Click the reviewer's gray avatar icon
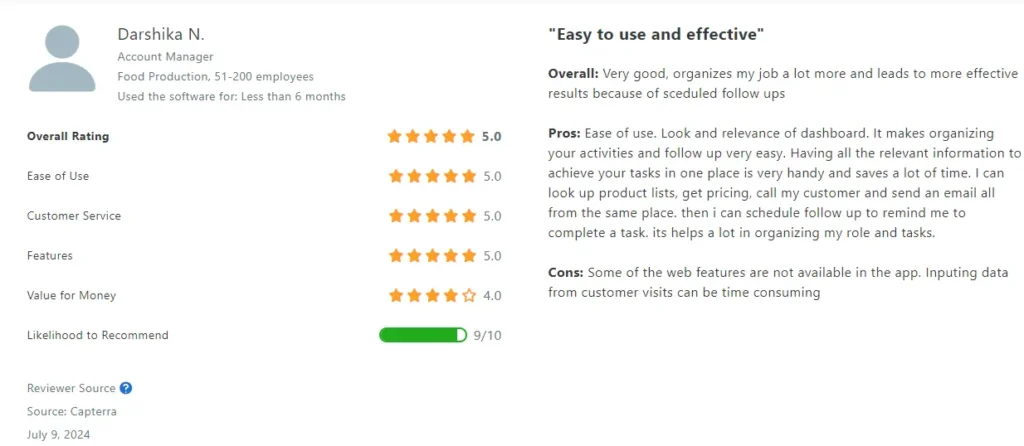The height and width of the screenshot is (446, 1024). [62, 59]
